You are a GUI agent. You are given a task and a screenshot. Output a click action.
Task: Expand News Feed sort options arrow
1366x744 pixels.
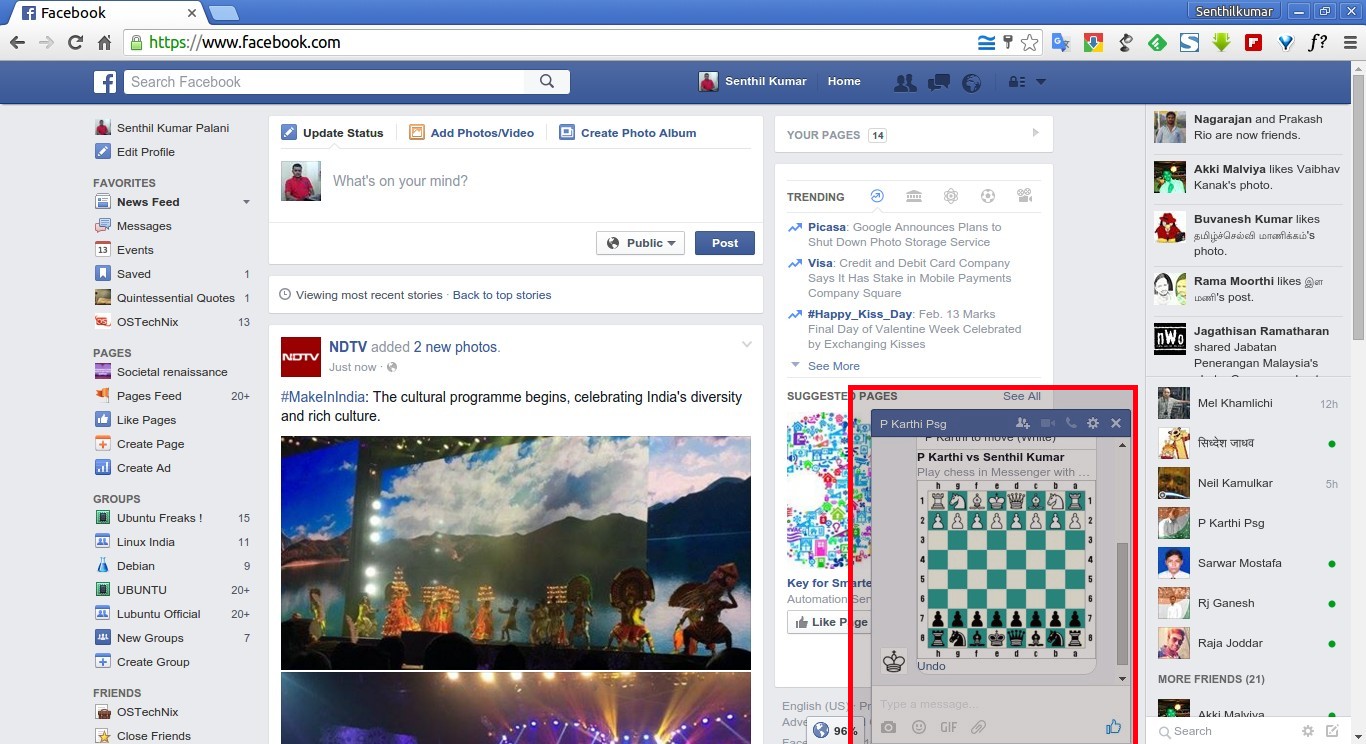(246, 202)
